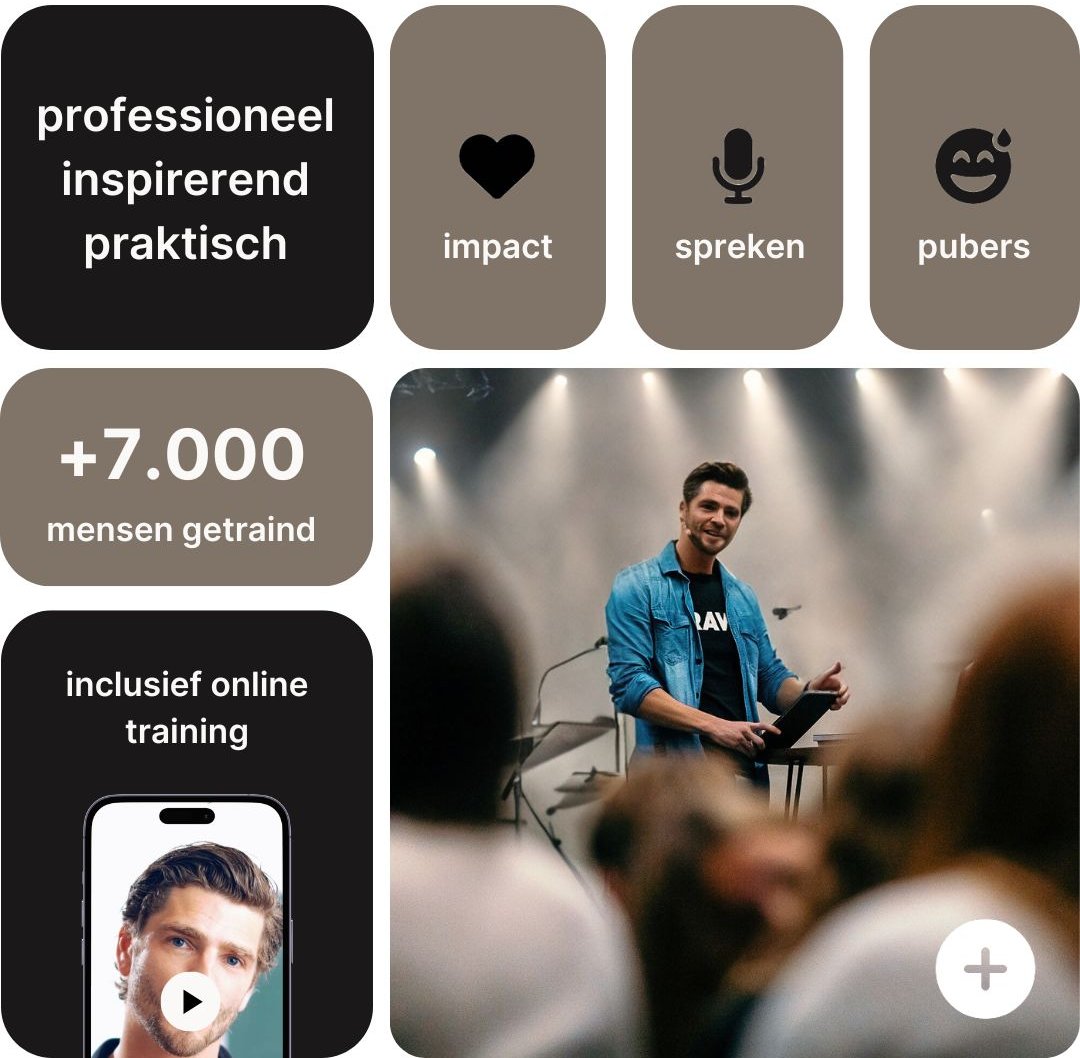Open the spreken card label
The width and height of the screenshot is (1080, 1058).
739,247
